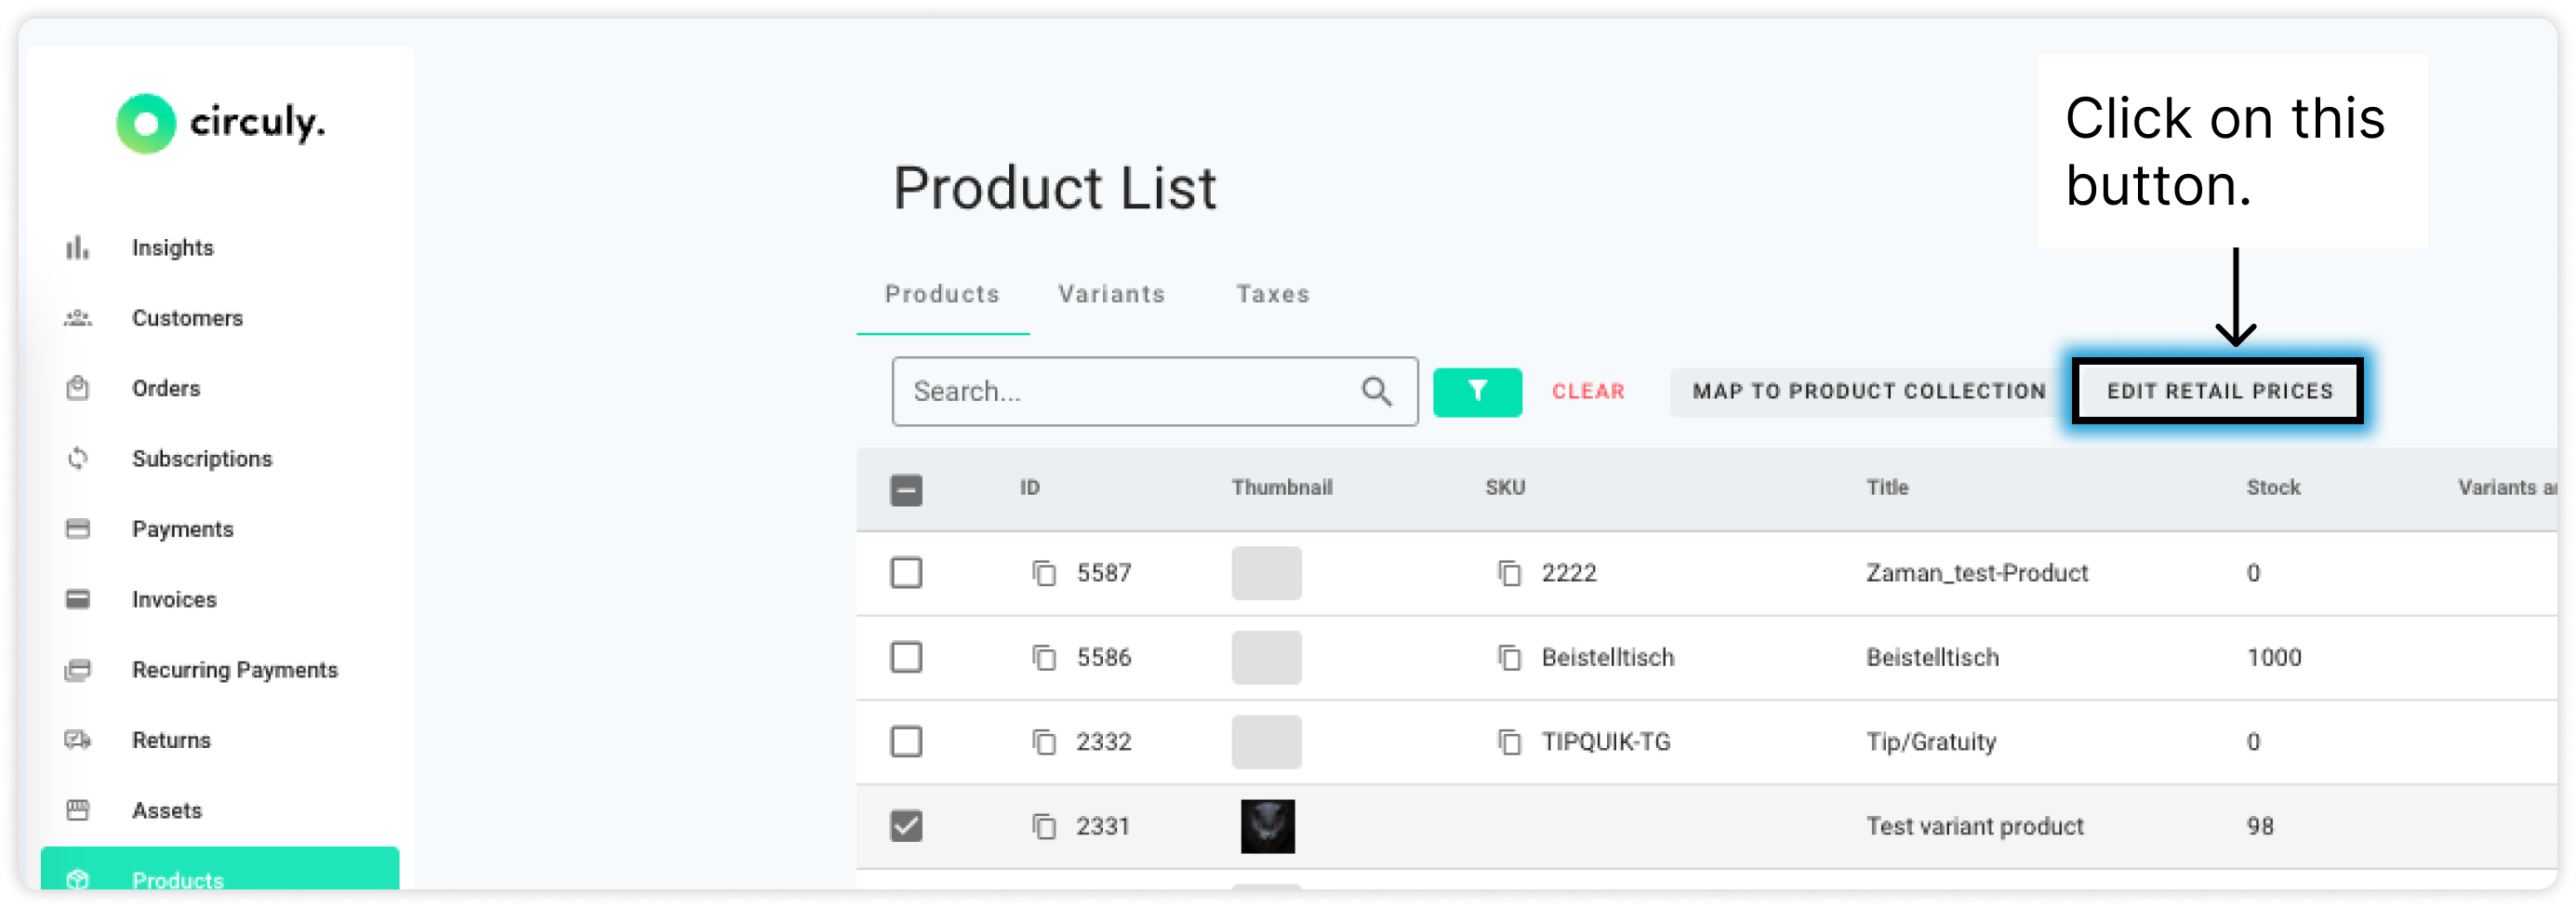The height and width of the screenshot is (908, 2576).
Task: Click MAP TO PRODUCT COLLECTION button
Action: tap(1868, 391)
